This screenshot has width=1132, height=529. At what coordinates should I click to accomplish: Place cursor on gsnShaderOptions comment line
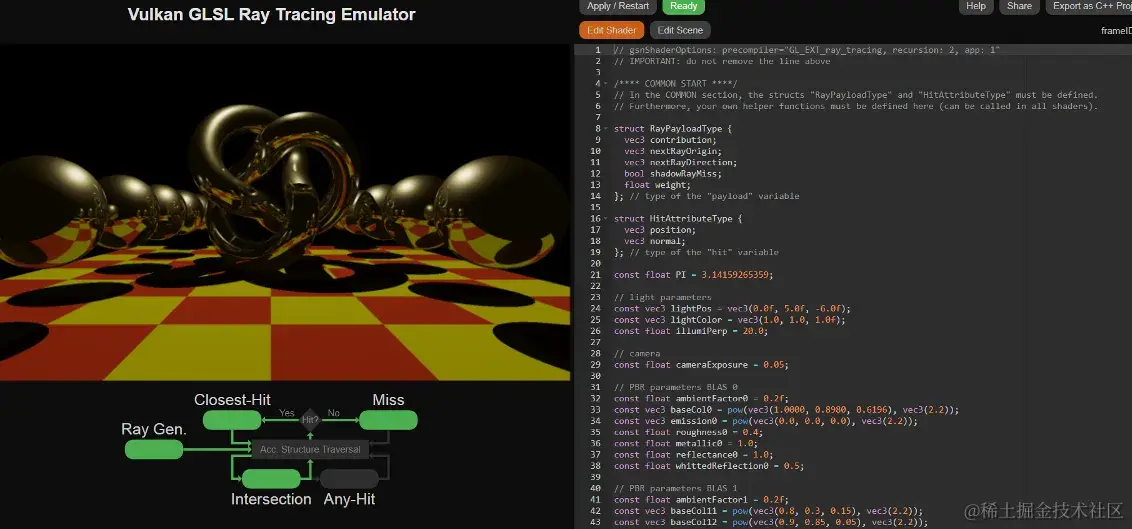pyautogui.click(x=806, y=50)
